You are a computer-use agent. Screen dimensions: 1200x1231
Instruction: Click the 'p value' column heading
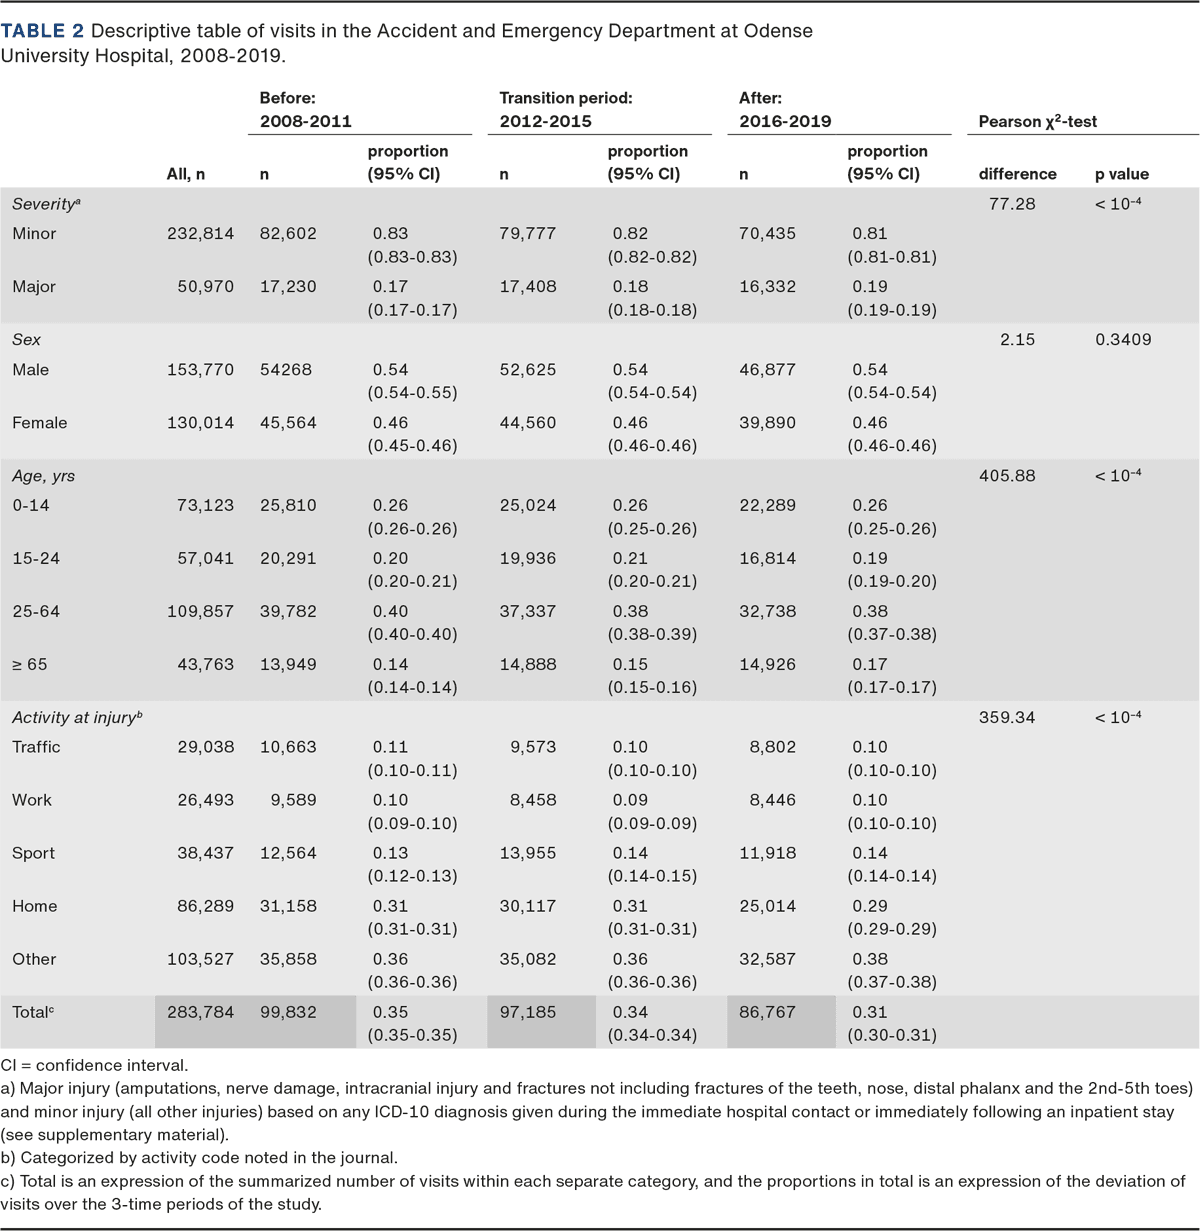[x=1121, y=174]
